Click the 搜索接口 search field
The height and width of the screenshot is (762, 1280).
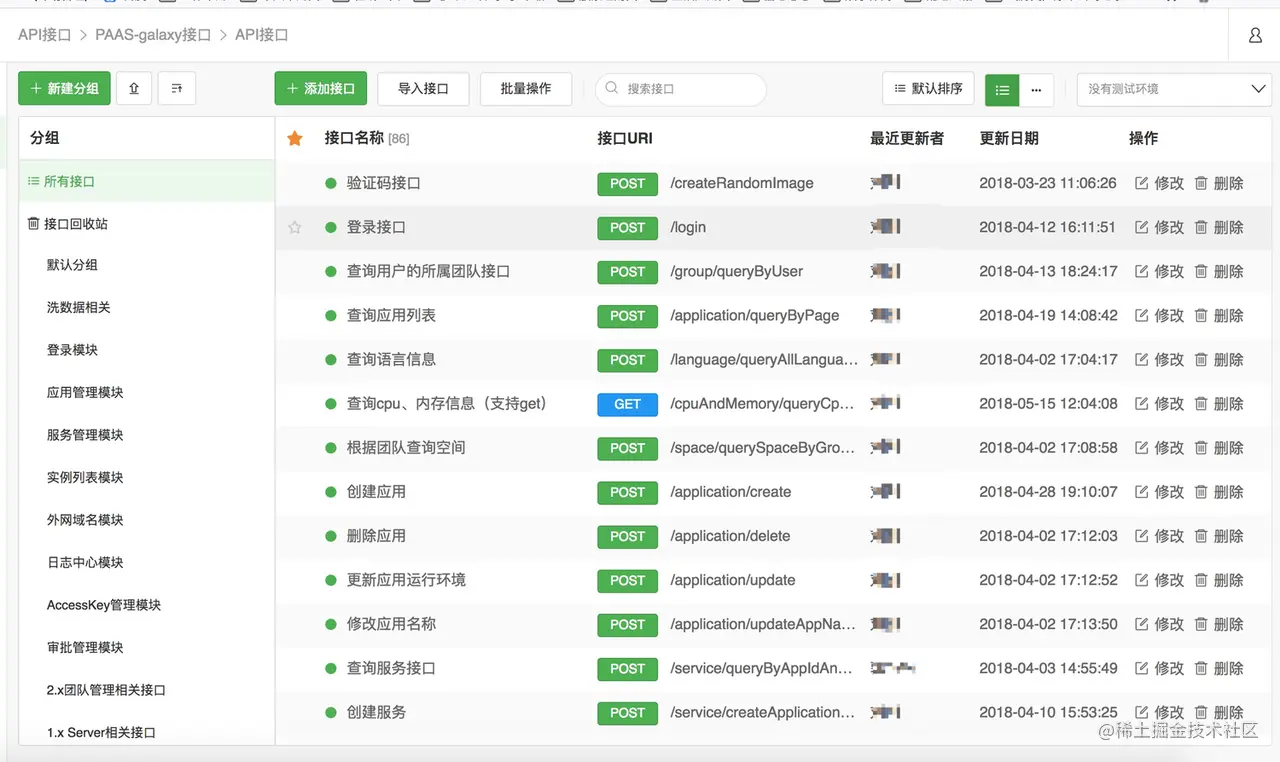[681, 89]
